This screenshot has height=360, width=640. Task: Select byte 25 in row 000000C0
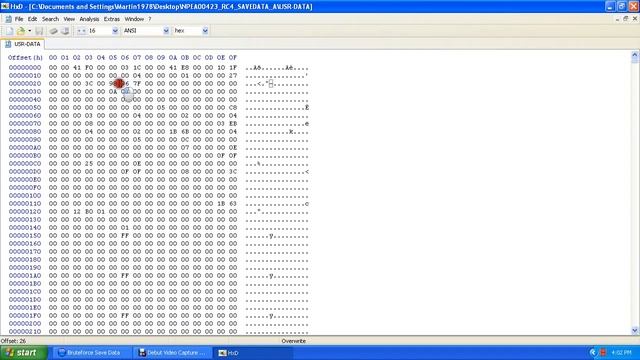click(x=89, y=163)
